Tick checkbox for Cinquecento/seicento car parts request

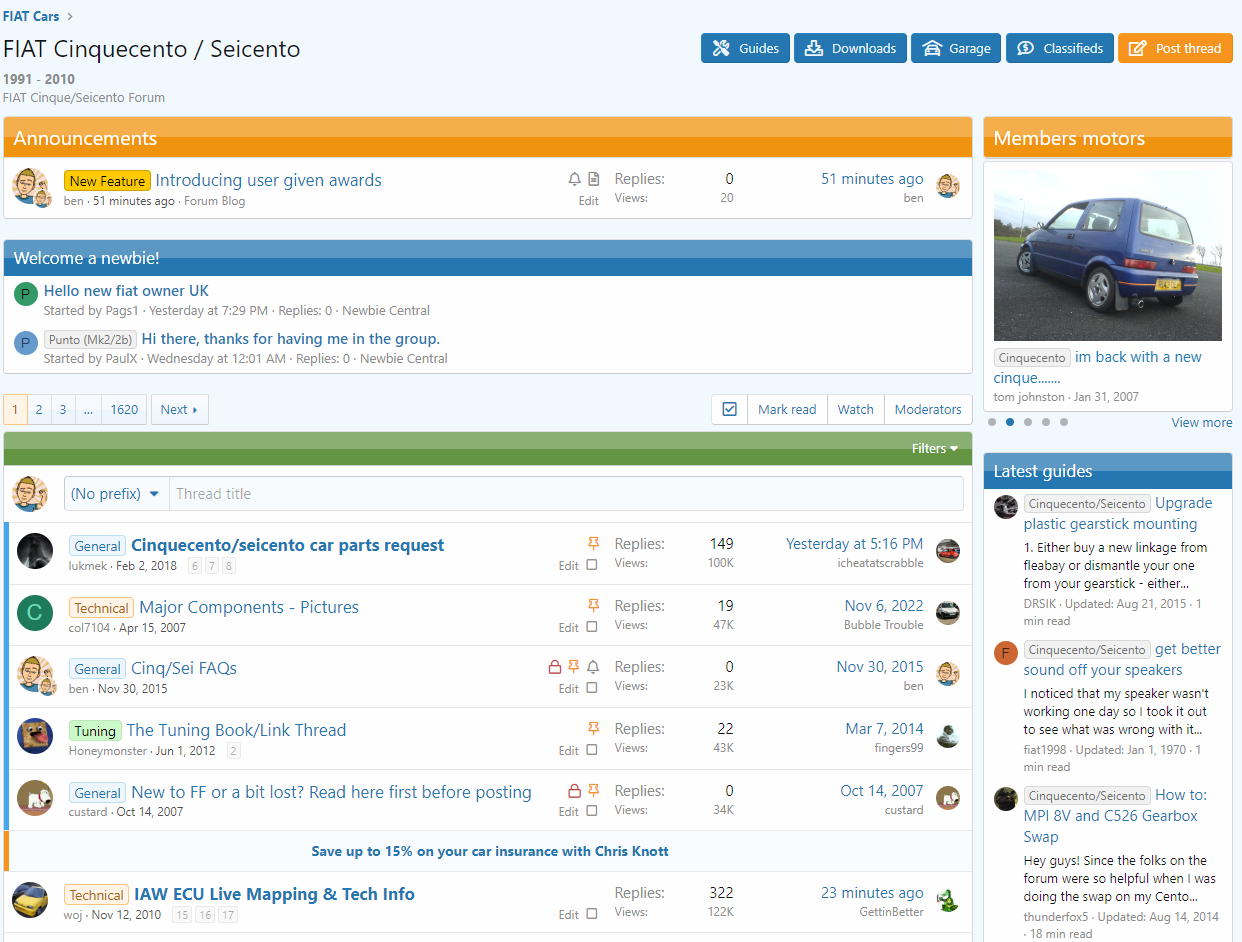(592, 565)
